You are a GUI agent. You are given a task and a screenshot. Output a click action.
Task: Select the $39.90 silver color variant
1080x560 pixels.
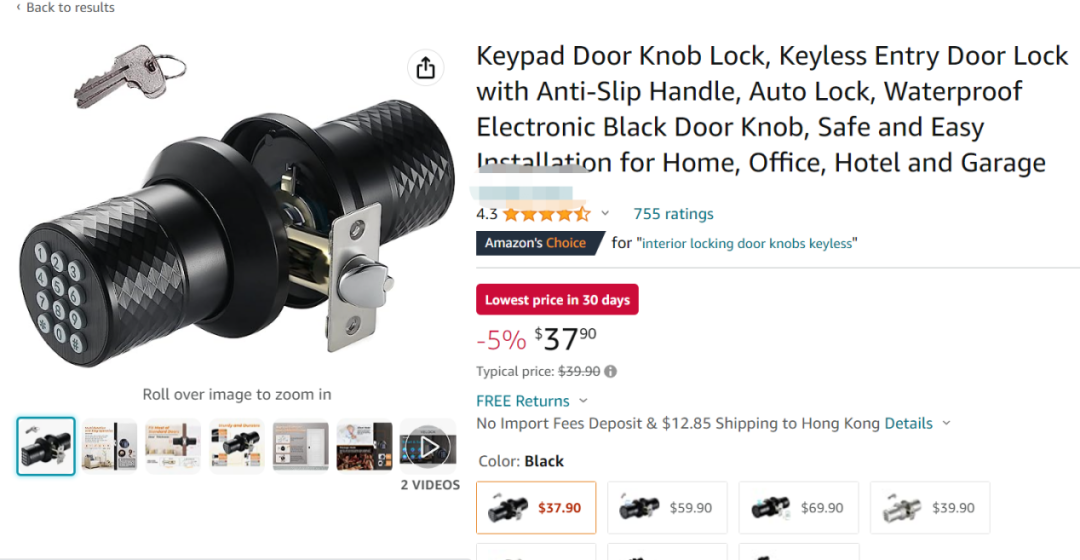pos(929,508)
